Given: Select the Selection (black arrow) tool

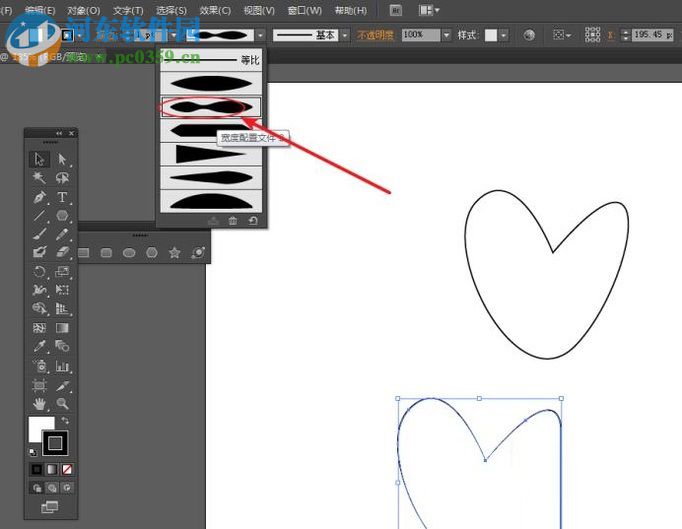Looking at the screenshot, I should (40, 159).
